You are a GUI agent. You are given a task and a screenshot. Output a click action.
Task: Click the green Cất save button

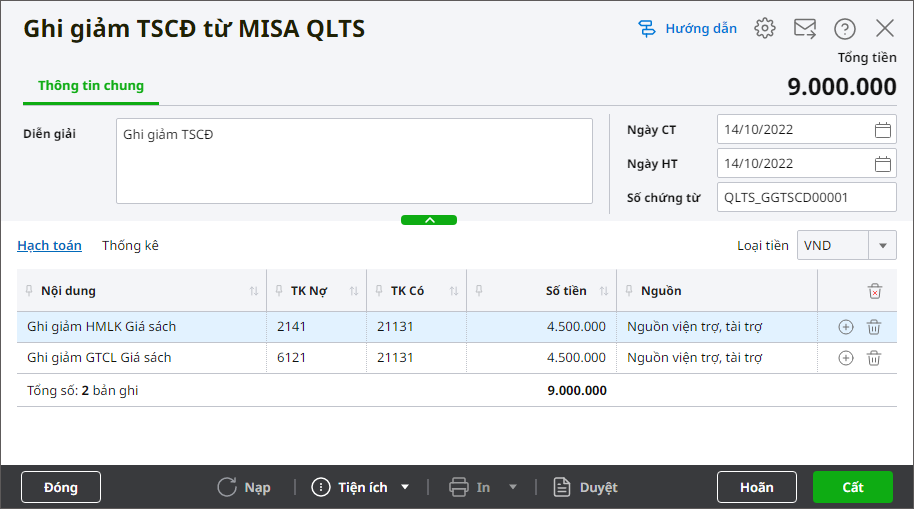tap(852, 487)
